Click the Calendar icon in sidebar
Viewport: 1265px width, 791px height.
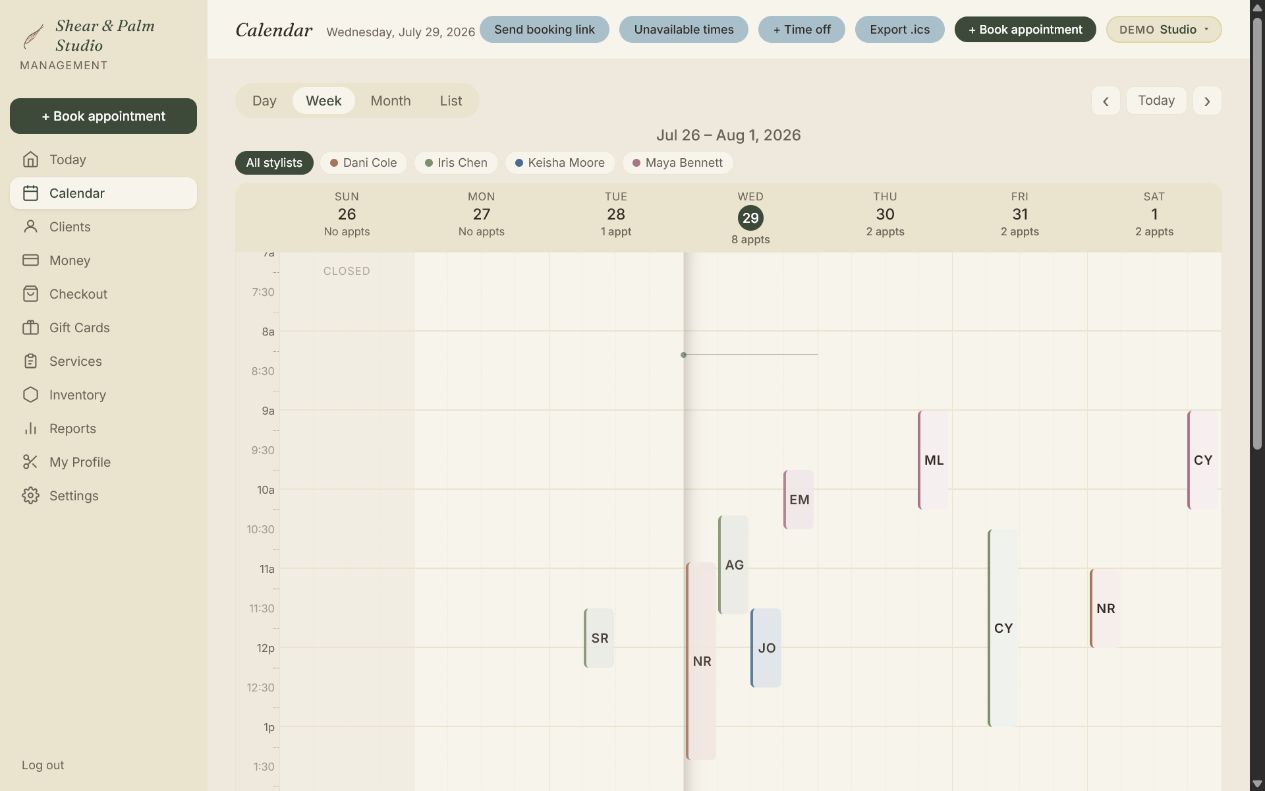[x=31, y=193]
